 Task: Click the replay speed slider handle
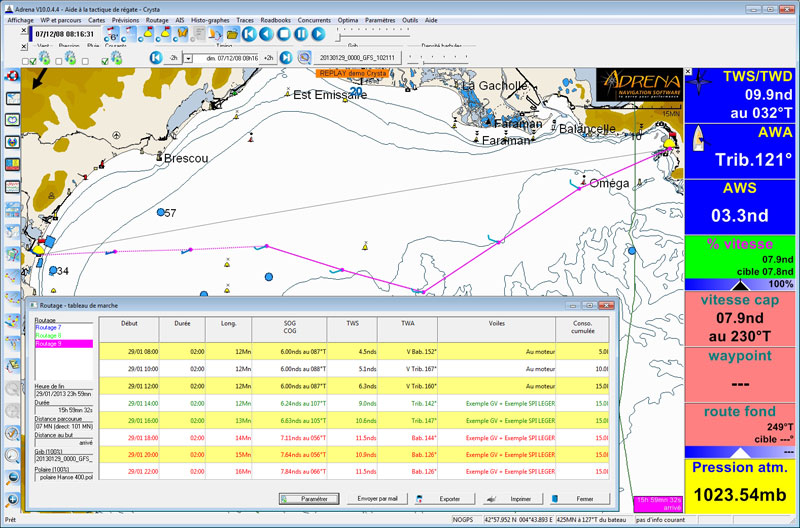tap(338, 37)
